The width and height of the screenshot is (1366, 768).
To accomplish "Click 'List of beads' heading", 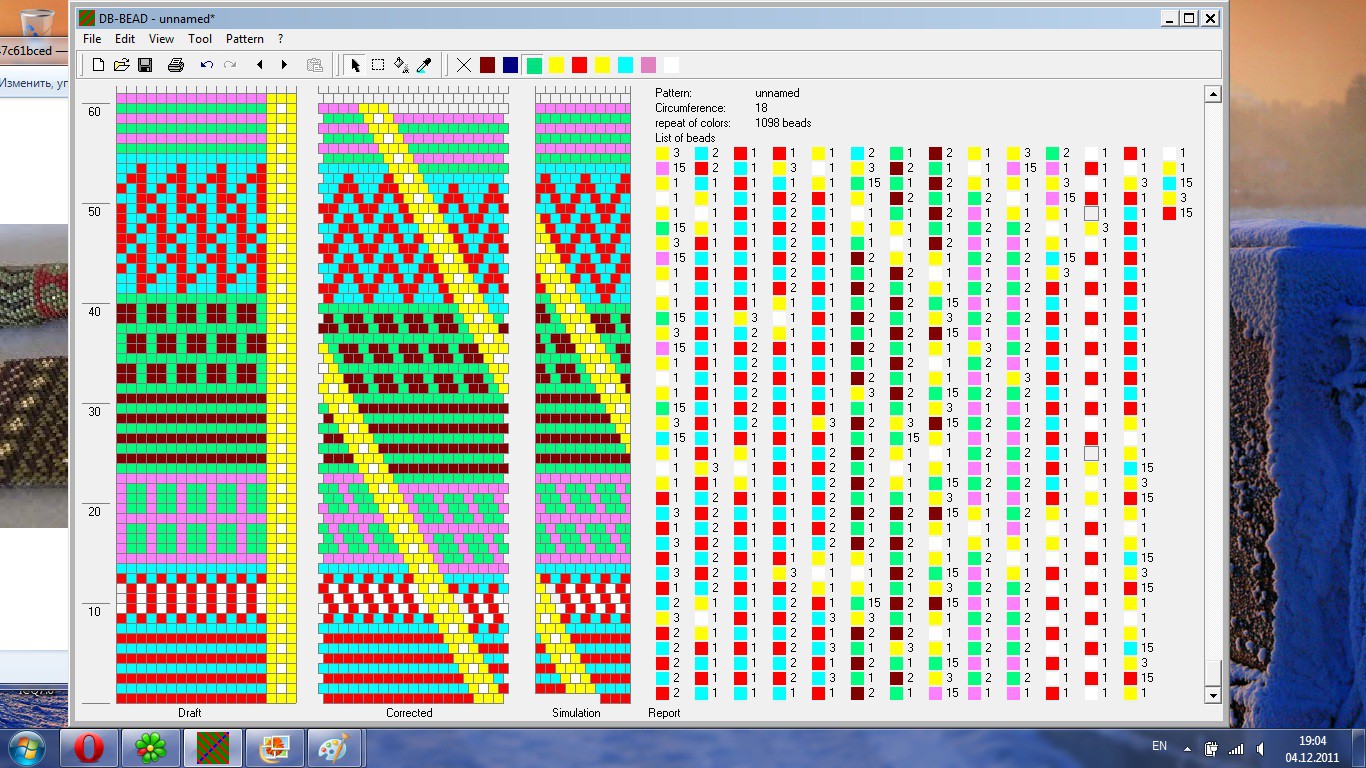I will [x=685, y=138].
